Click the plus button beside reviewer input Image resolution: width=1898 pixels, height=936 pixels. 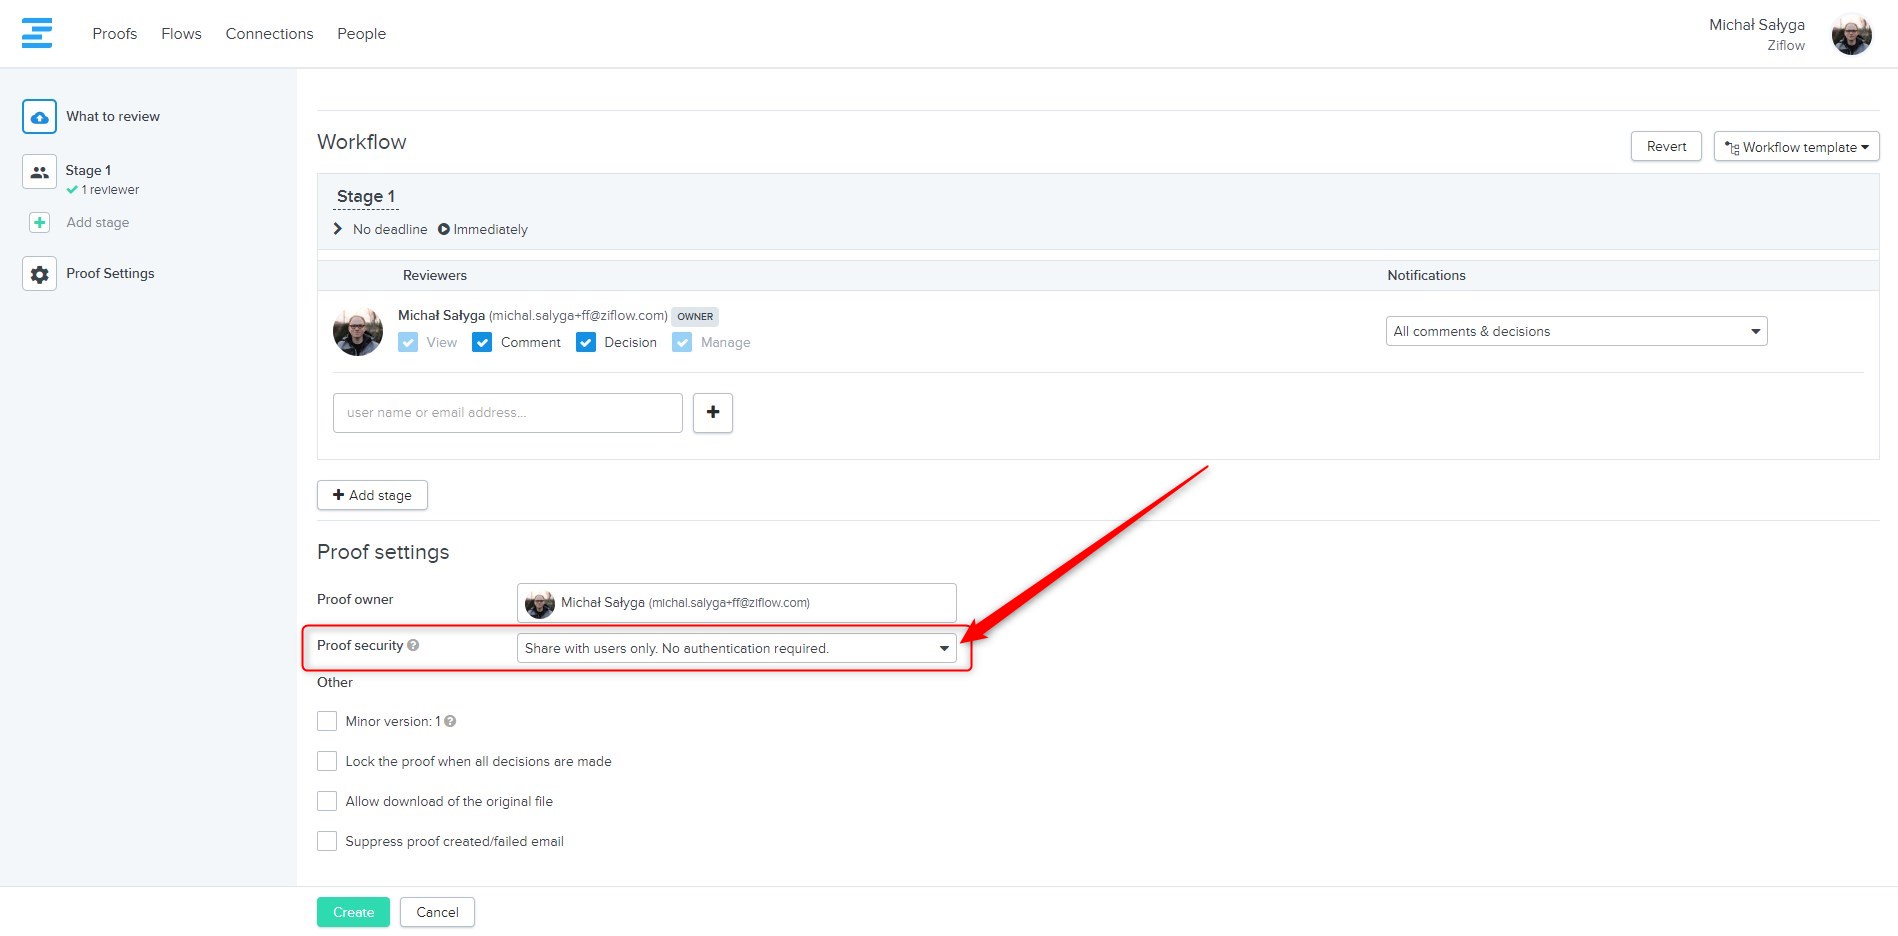tap(712, 413)
